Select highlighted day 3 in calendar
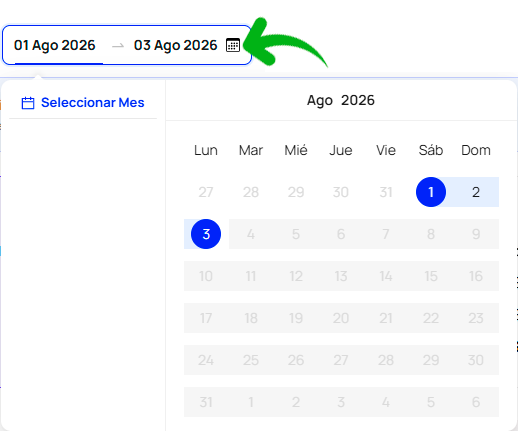This screenshot has height=431, width=518. (x=206, y=234)
